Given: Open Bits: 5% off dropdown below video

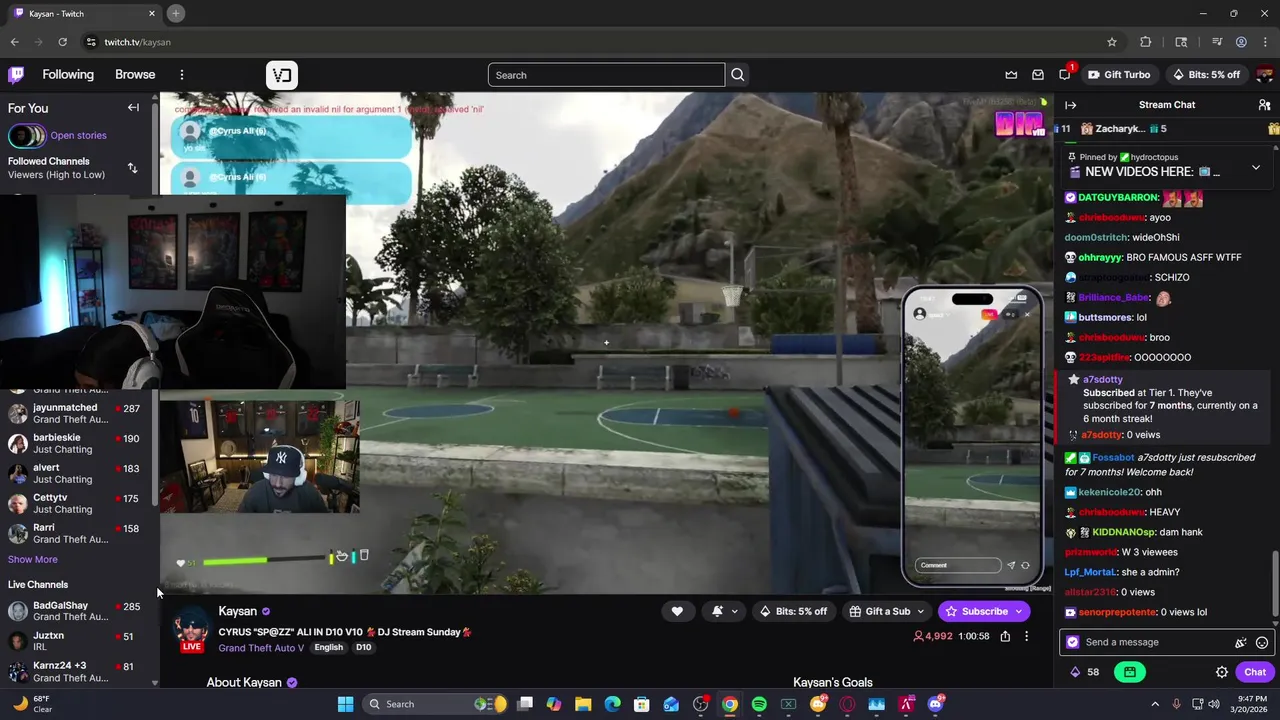Looking at the screenshot, I should [793, 611].
